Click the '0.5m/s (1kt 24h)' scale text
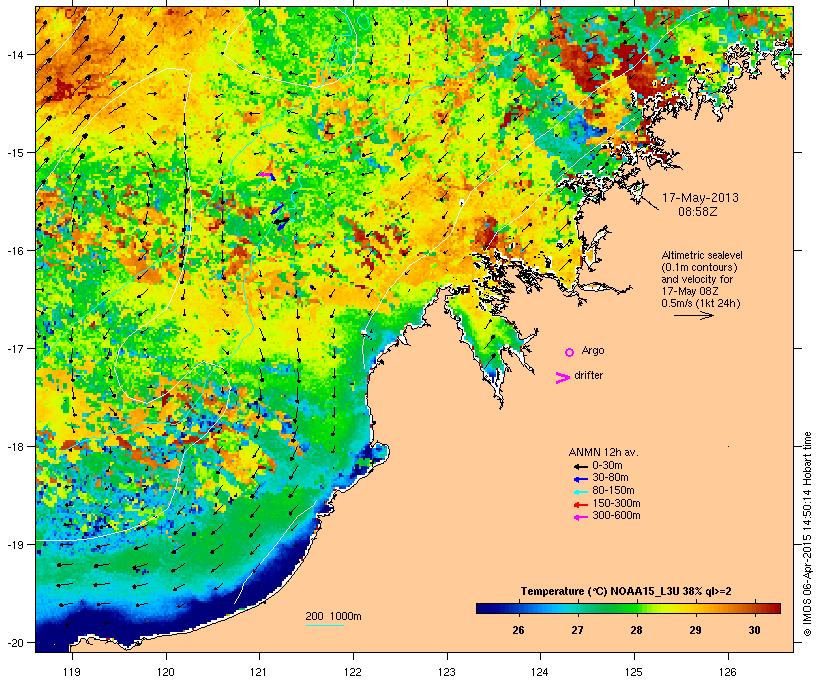820x680 pixels. (701, 303)
